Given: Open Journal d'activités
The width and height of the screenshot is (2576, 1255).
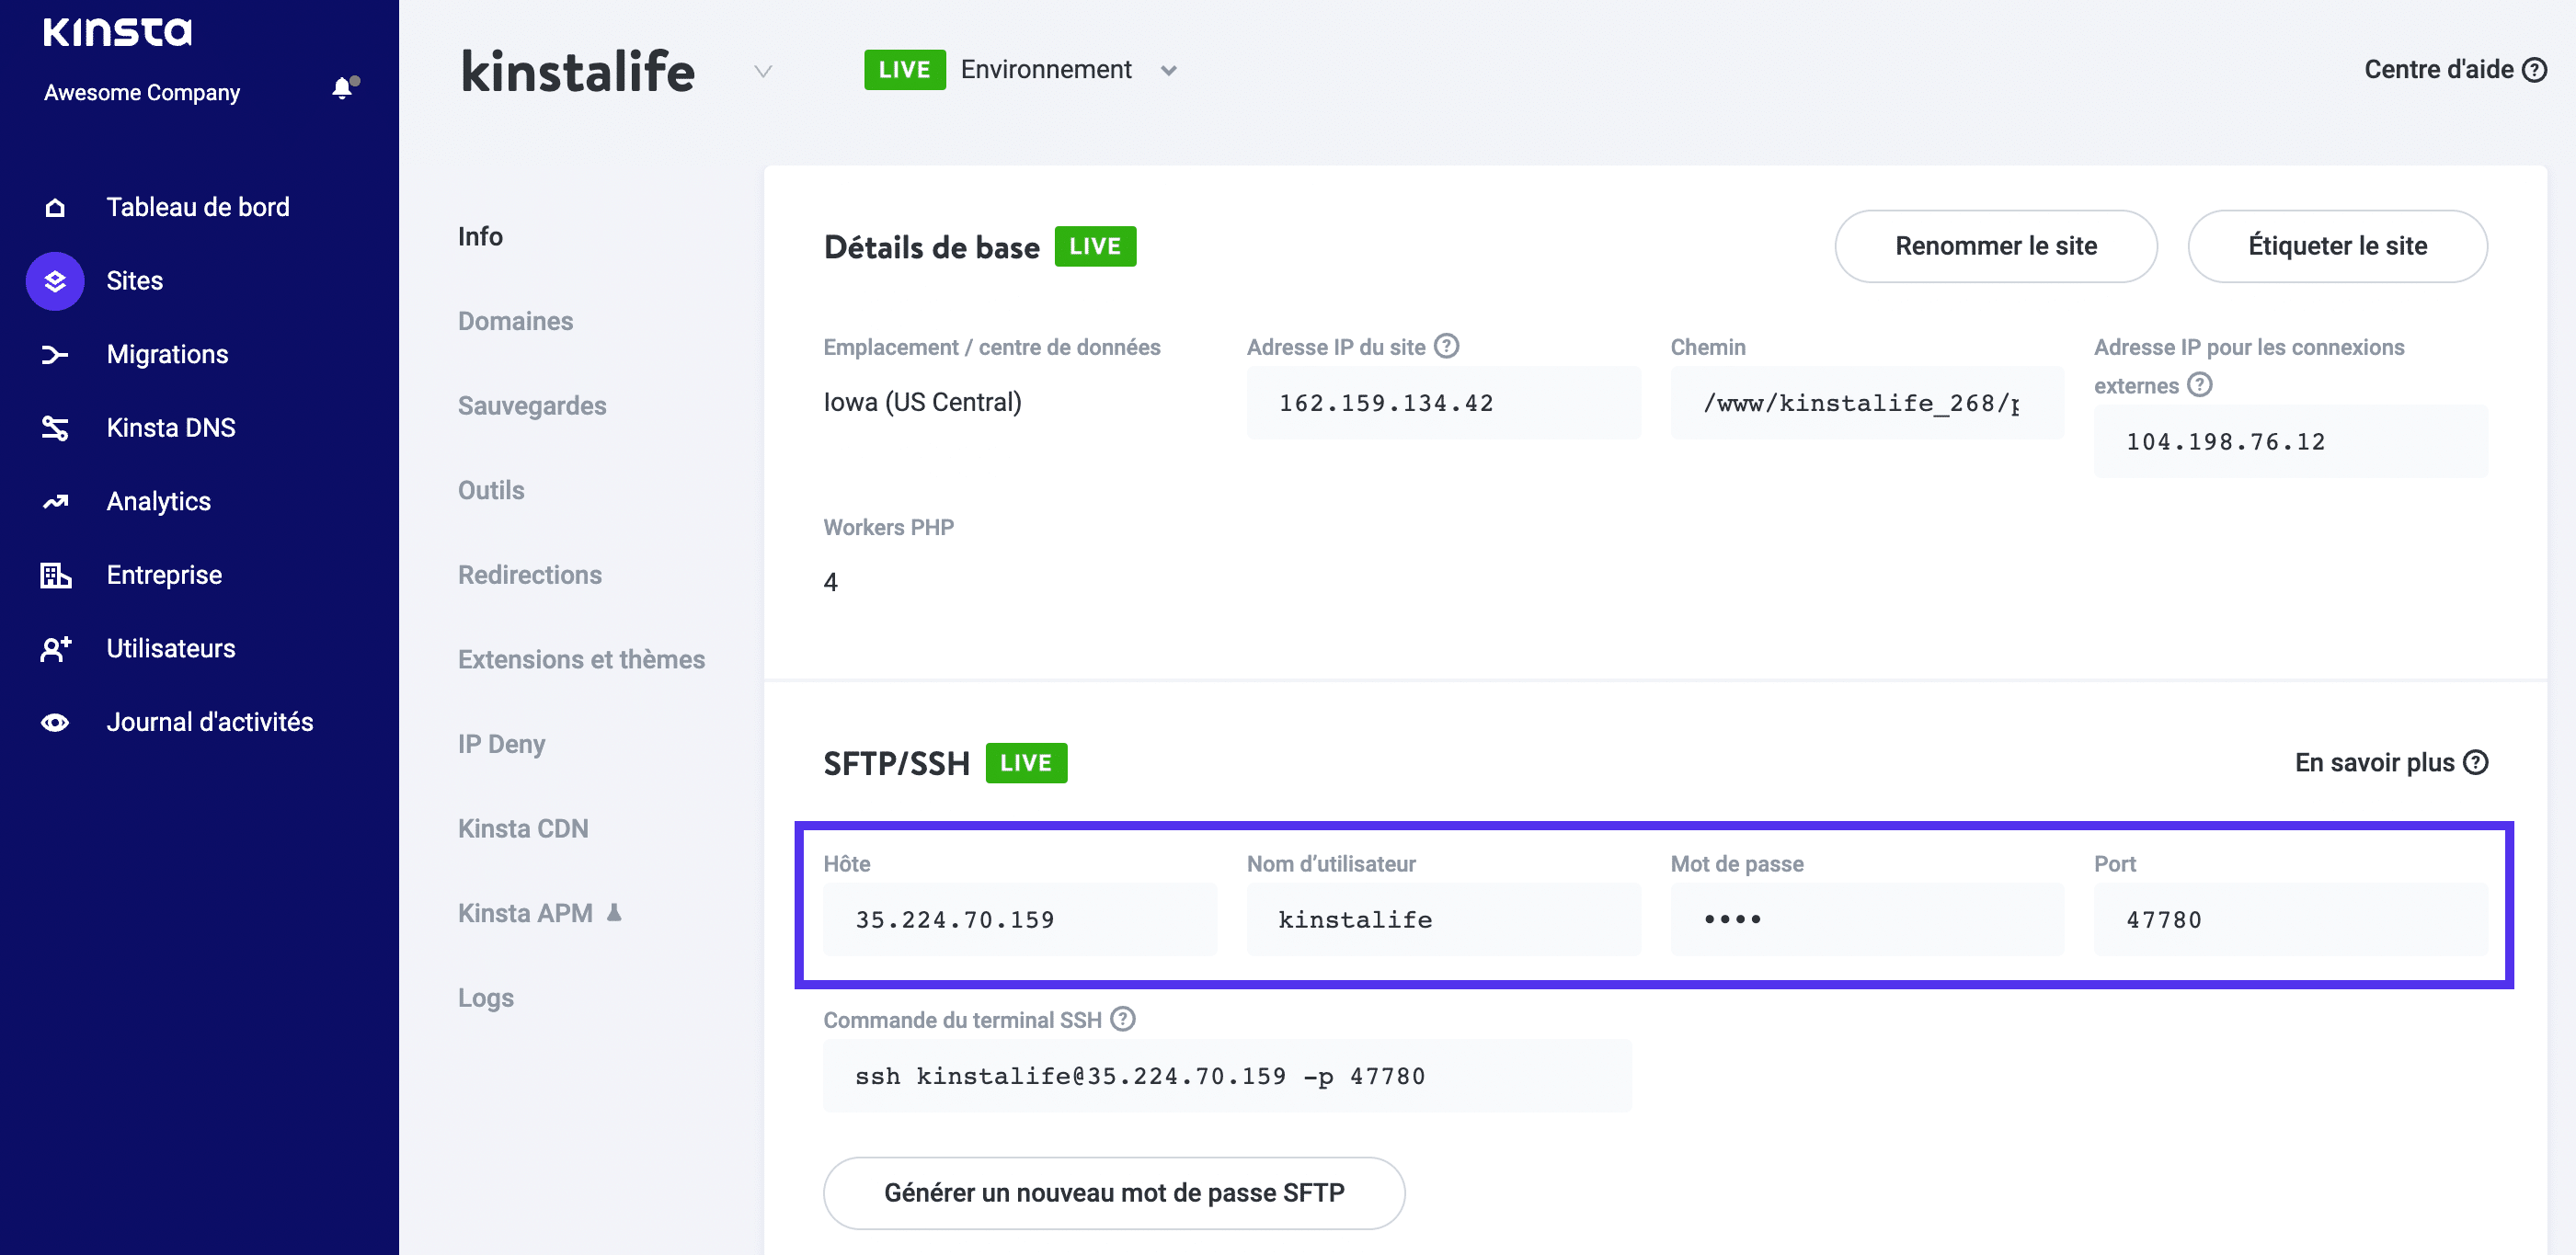Looking at the screenshot, I should (210, 722).
